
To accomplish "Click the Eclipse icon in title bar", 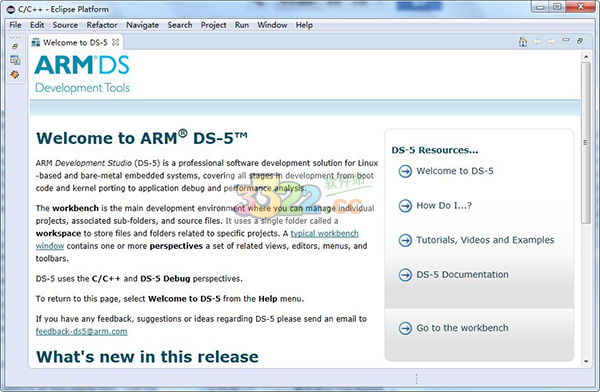I will [x=11, y=9].
